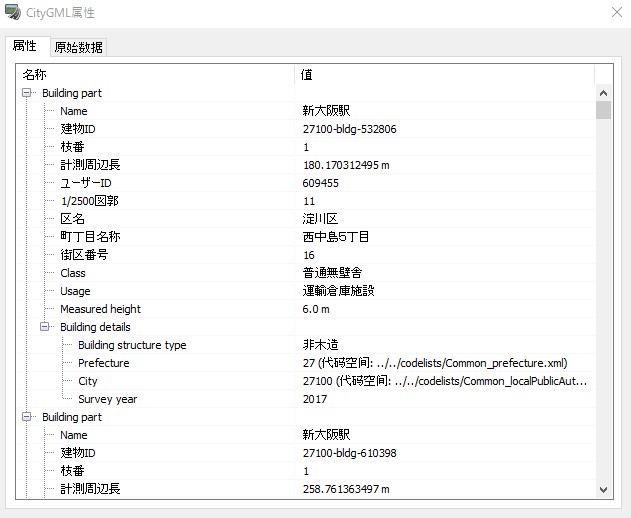Select the Class row
The width and height of the screenshot is (631, 518).
coord(306,273)
